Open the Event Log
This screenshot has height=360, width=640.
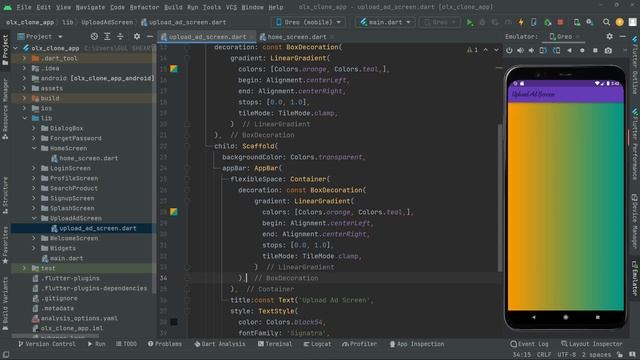pos(529,344)
